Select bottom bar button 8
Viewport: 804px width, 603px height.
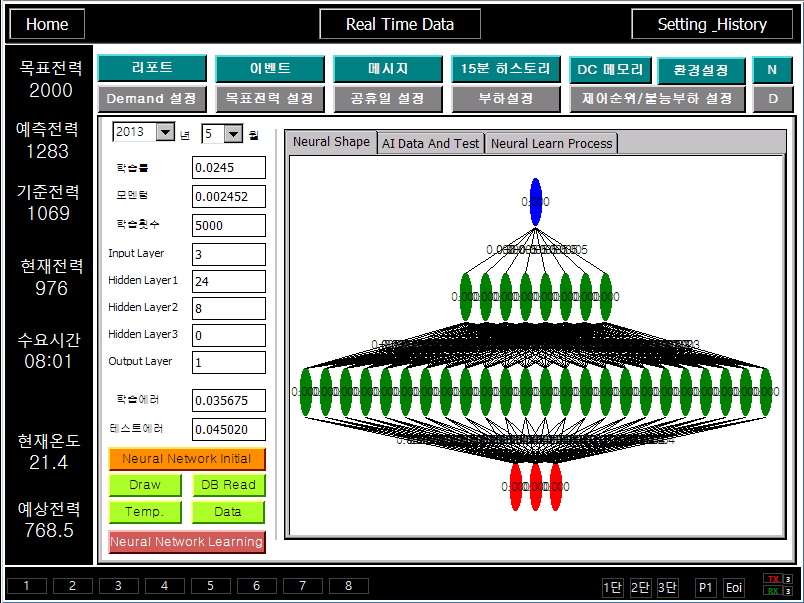(x=349, y=586)
